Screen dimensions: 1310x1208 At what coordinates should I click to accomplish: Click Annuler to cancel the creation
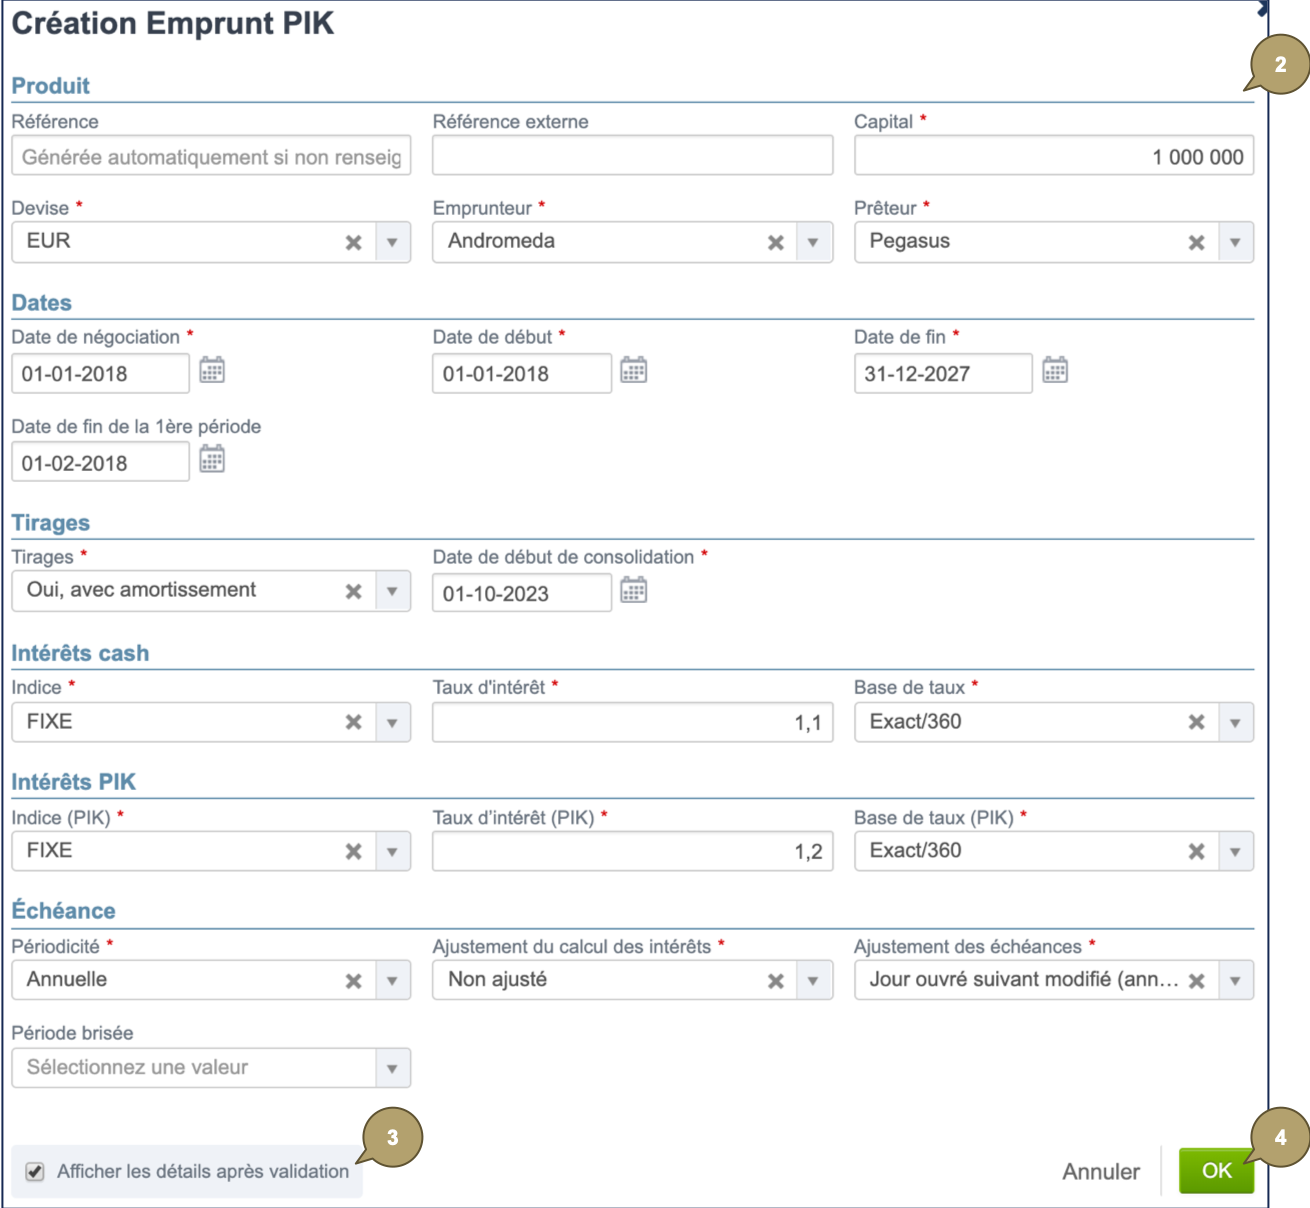pos(1100,1172)
